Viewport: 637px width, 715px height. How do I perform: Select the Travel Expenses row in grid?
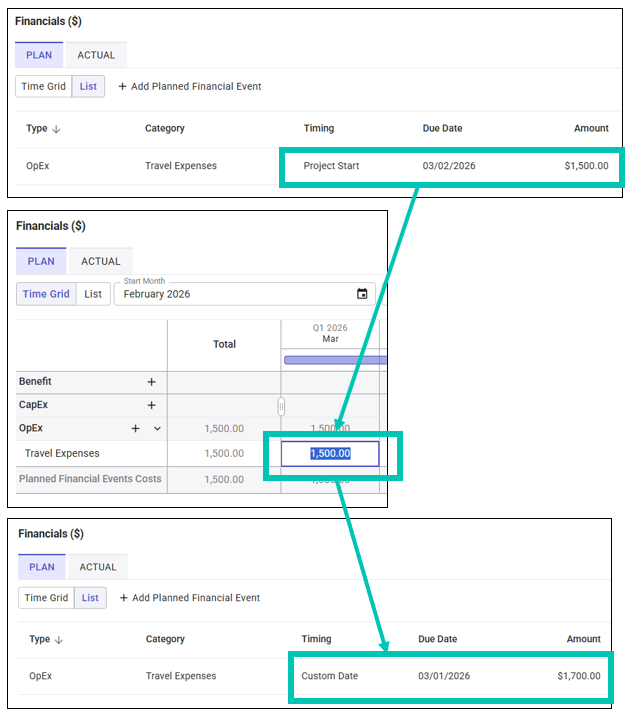click(x=62, y=453)
